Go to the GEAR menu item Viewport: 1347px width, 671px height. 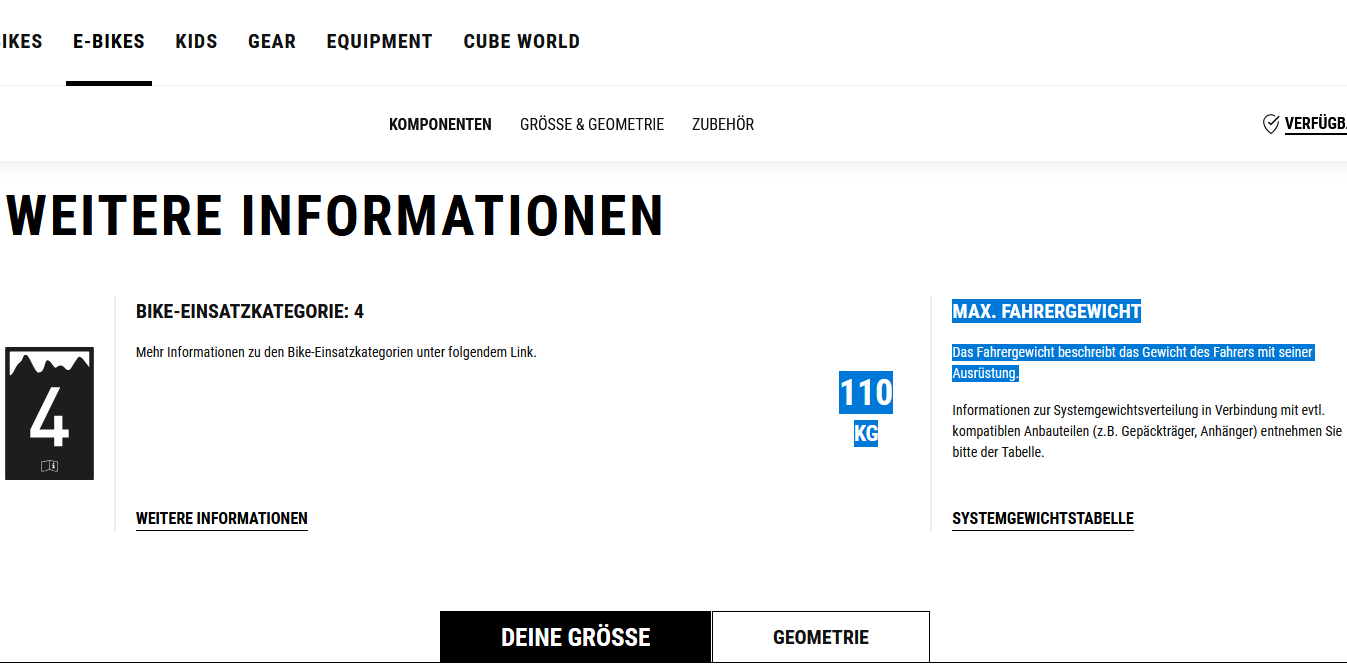[x=272, y=42]
